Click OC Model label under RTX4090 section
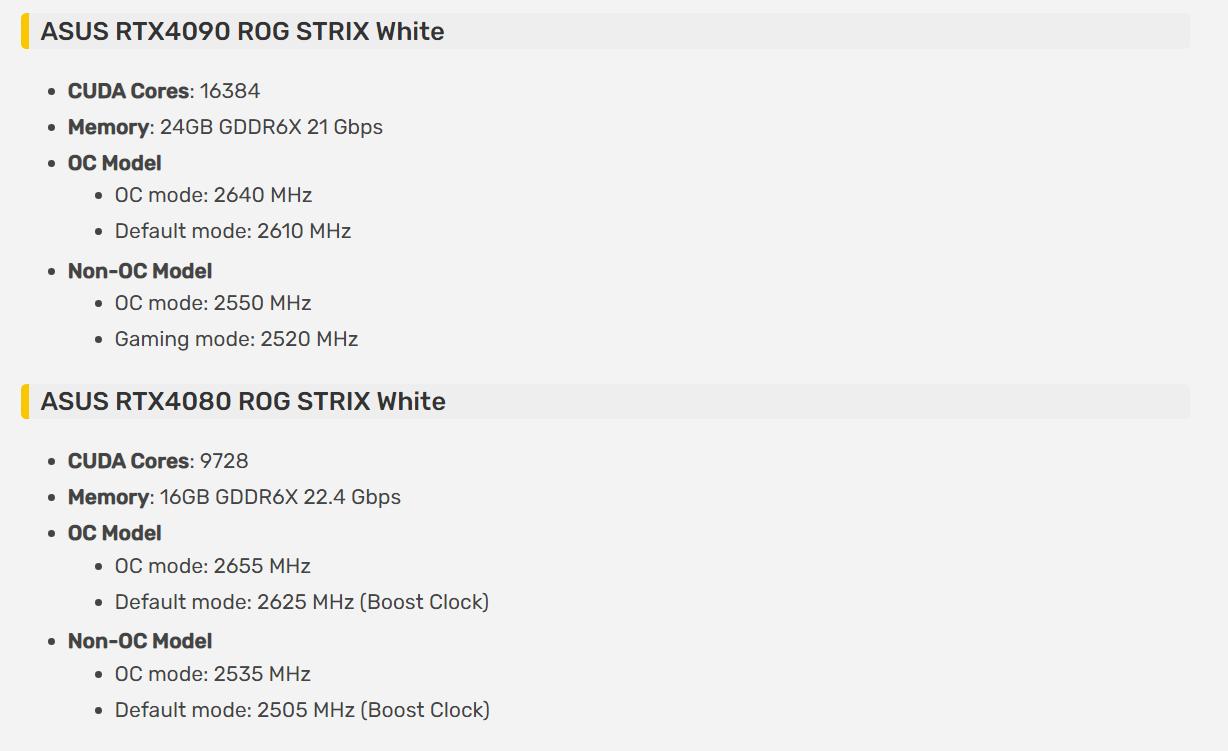 [x=114, y=163]
